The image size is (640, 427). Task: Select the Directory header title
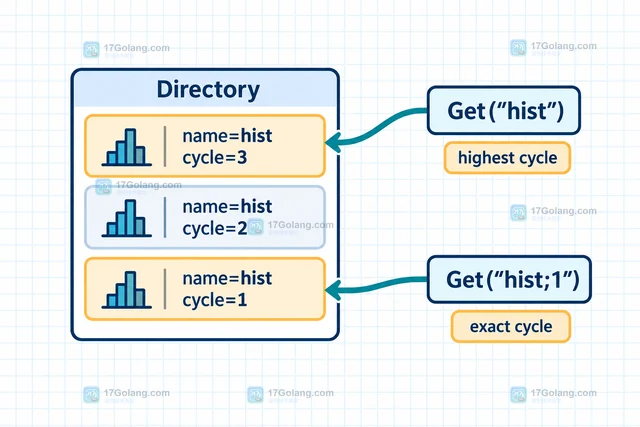click(x=208, y=89)
